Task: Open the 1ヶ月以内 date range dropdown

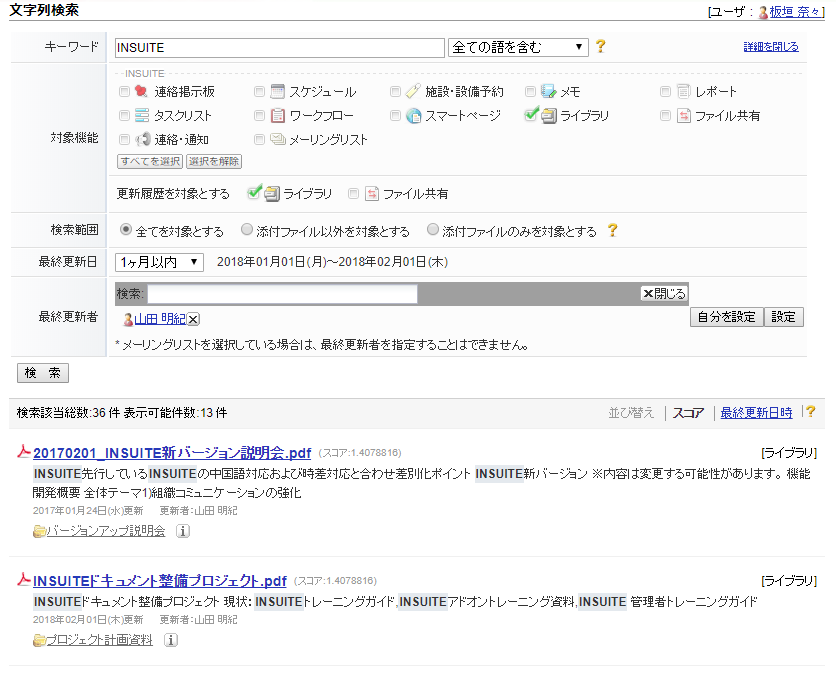Action: point(159,262)
